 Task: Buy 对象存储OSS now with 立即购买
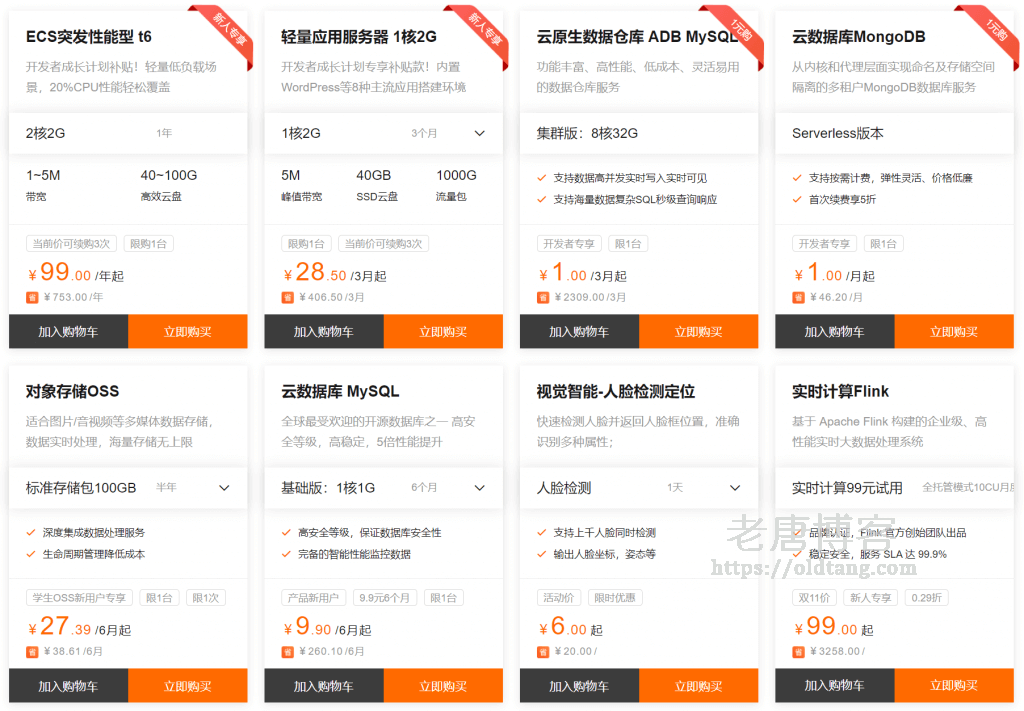tap(187, 686)
